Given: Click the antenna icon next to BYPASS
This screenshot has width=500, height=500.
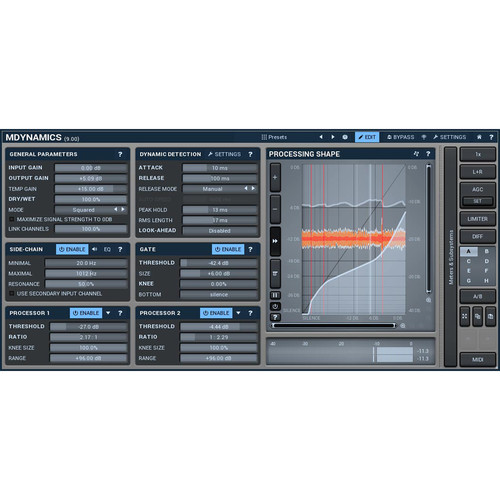Looking at the screenshot, I should [x=424, y=137].
